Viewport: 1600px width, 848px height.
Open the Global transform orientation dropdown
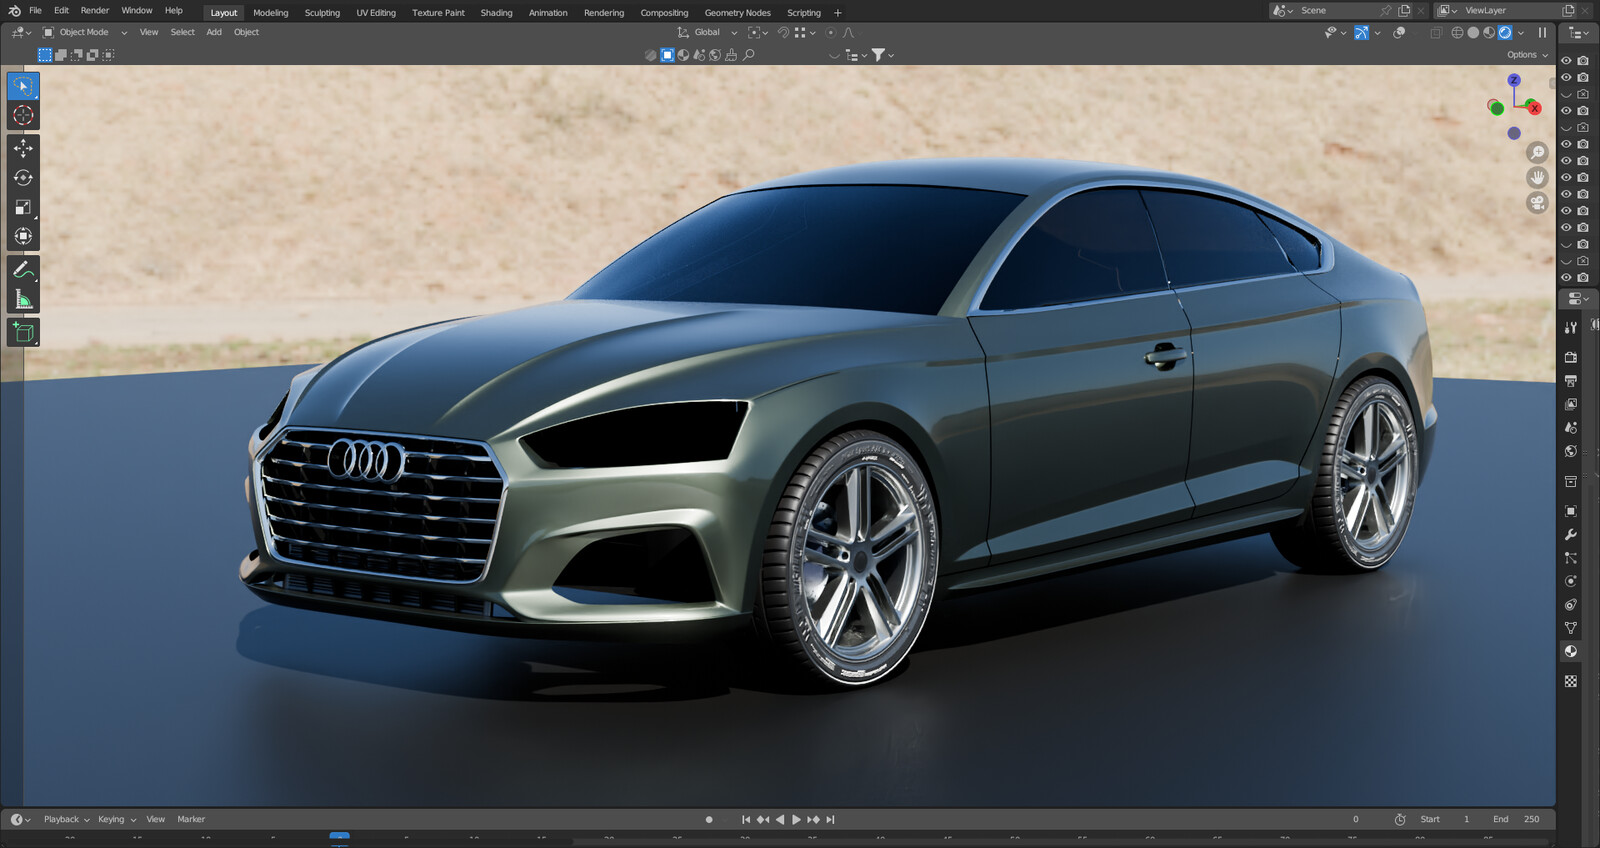tap(708, 33)
